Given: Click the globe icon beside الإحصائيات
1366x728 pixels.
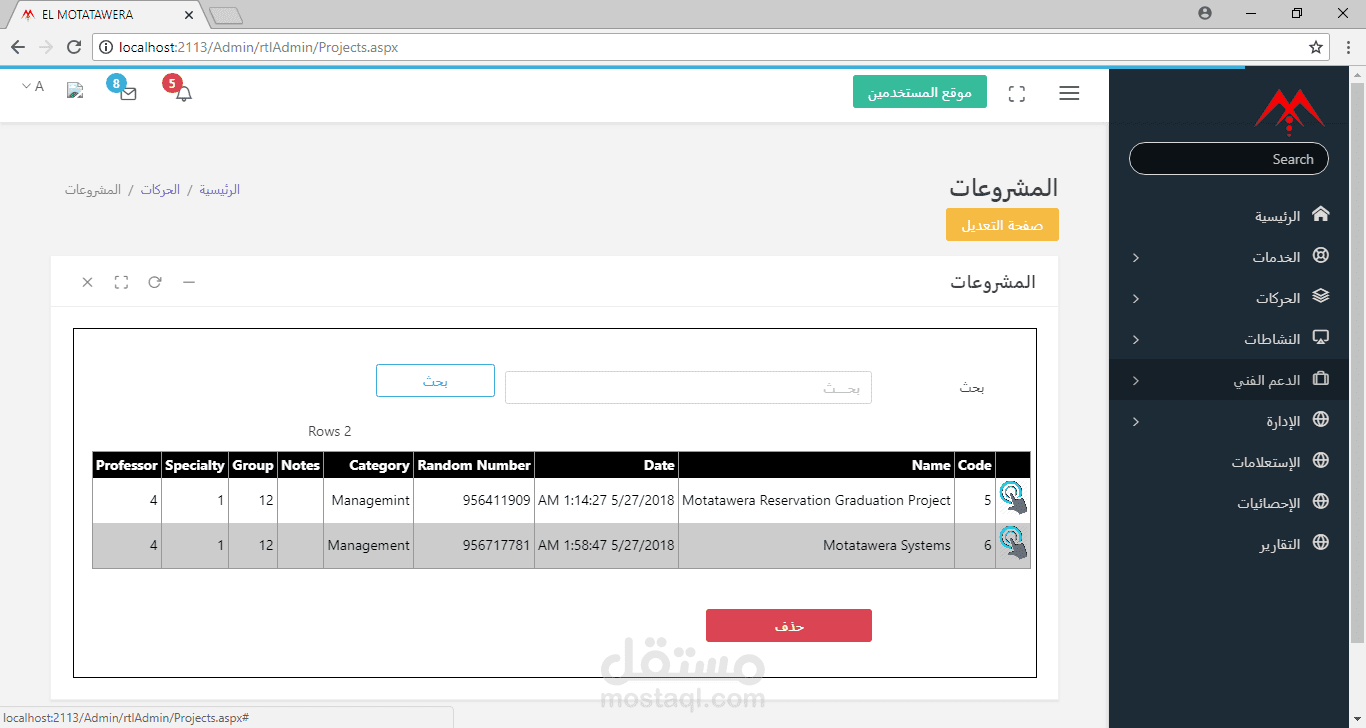Looking at the screenshot, I should point(1321,501).
